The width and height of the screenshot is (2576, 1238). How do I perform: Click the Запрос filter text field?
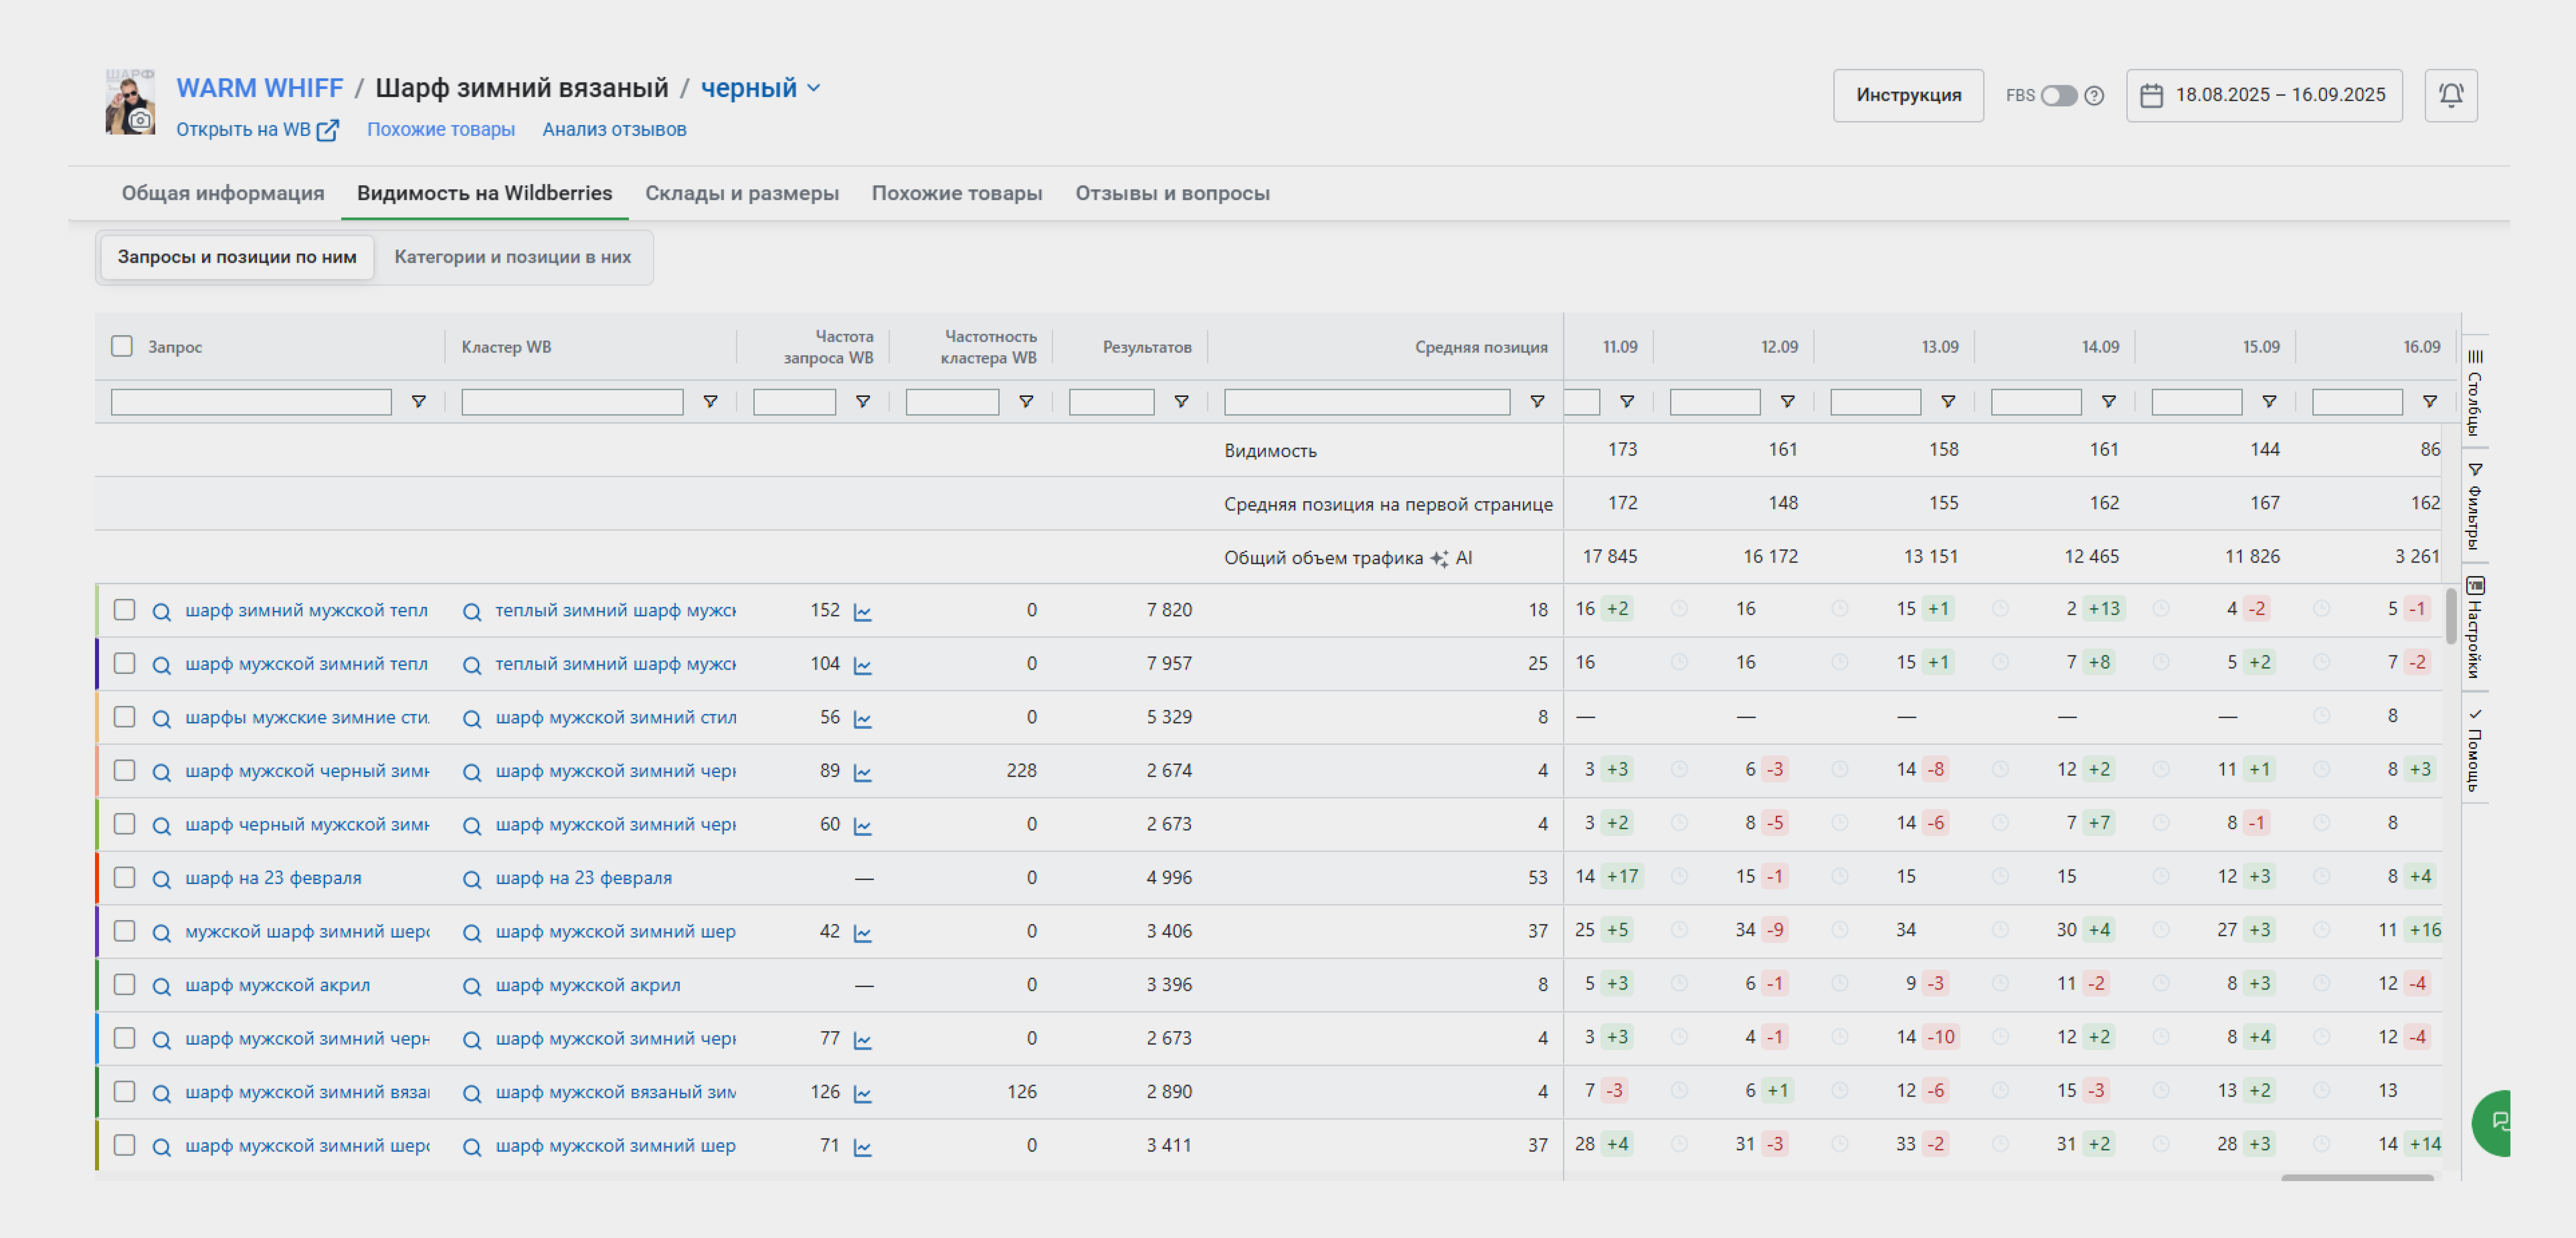coord(251,402)
